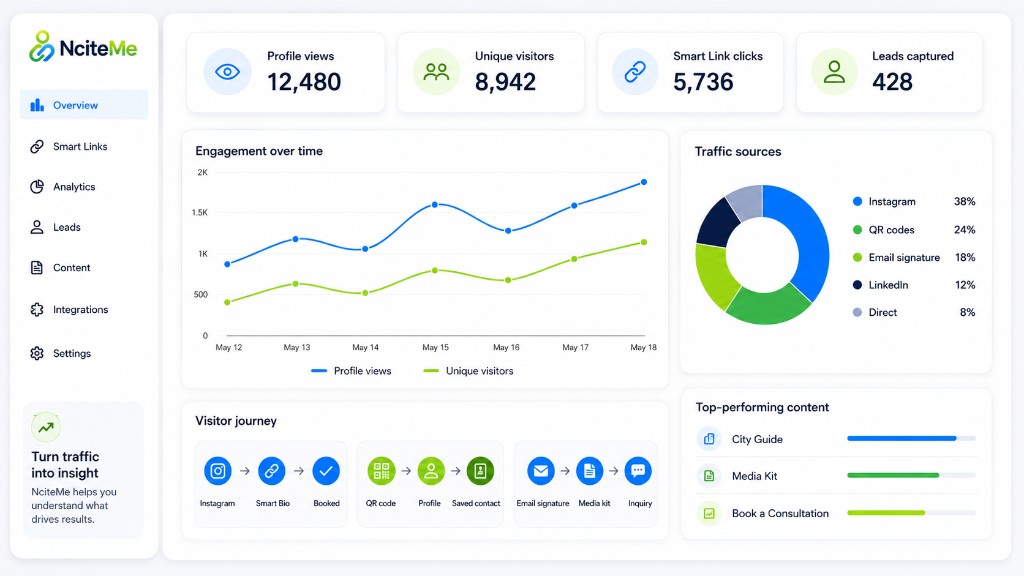Click the Unique visitors people icon
Image resolution: width=1024 pixels, height=576 pixels.
pyautogui.click(x=436, y=72)
